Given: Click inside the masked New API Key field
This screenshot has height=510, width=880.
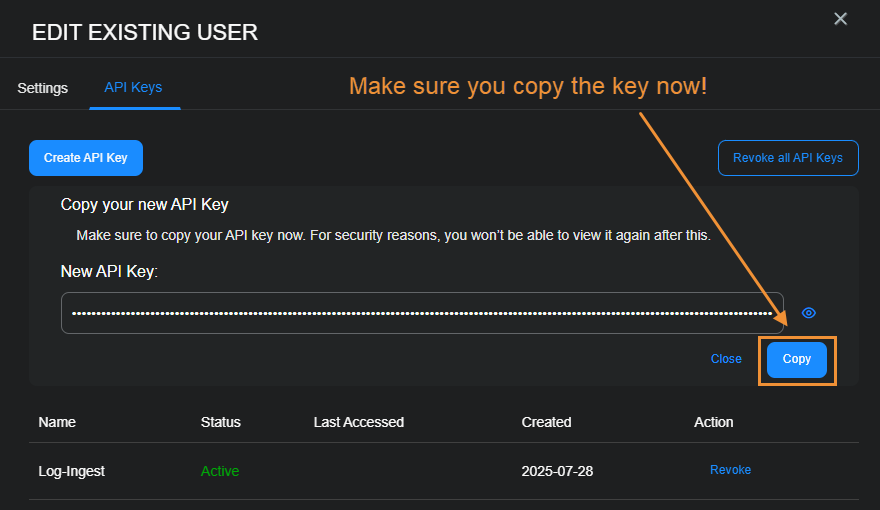Looking at the screenshot, I should (420, 313).
